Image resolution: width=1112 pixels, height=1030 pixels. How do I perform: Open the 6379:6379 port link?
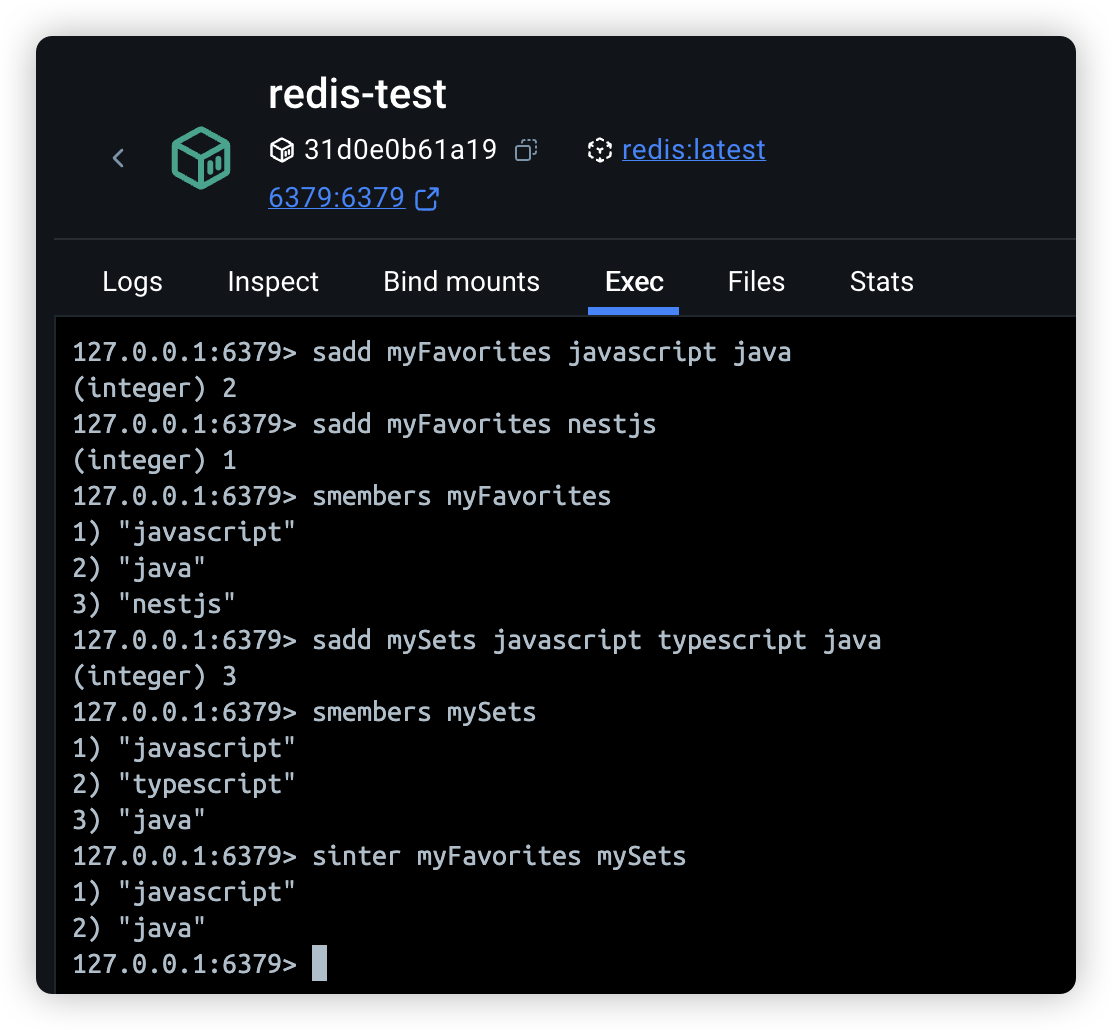pos(336,198)
